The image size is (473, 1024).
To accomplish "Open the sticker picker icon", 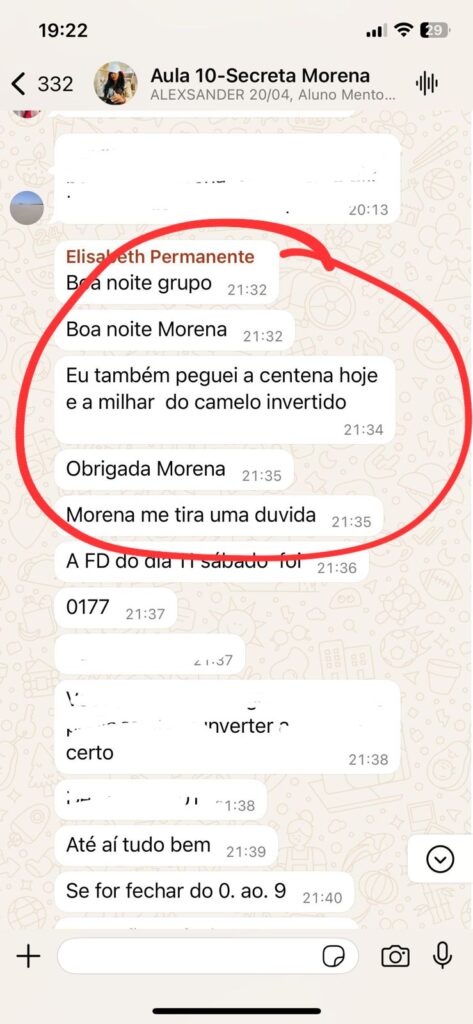I will [334, 957].
